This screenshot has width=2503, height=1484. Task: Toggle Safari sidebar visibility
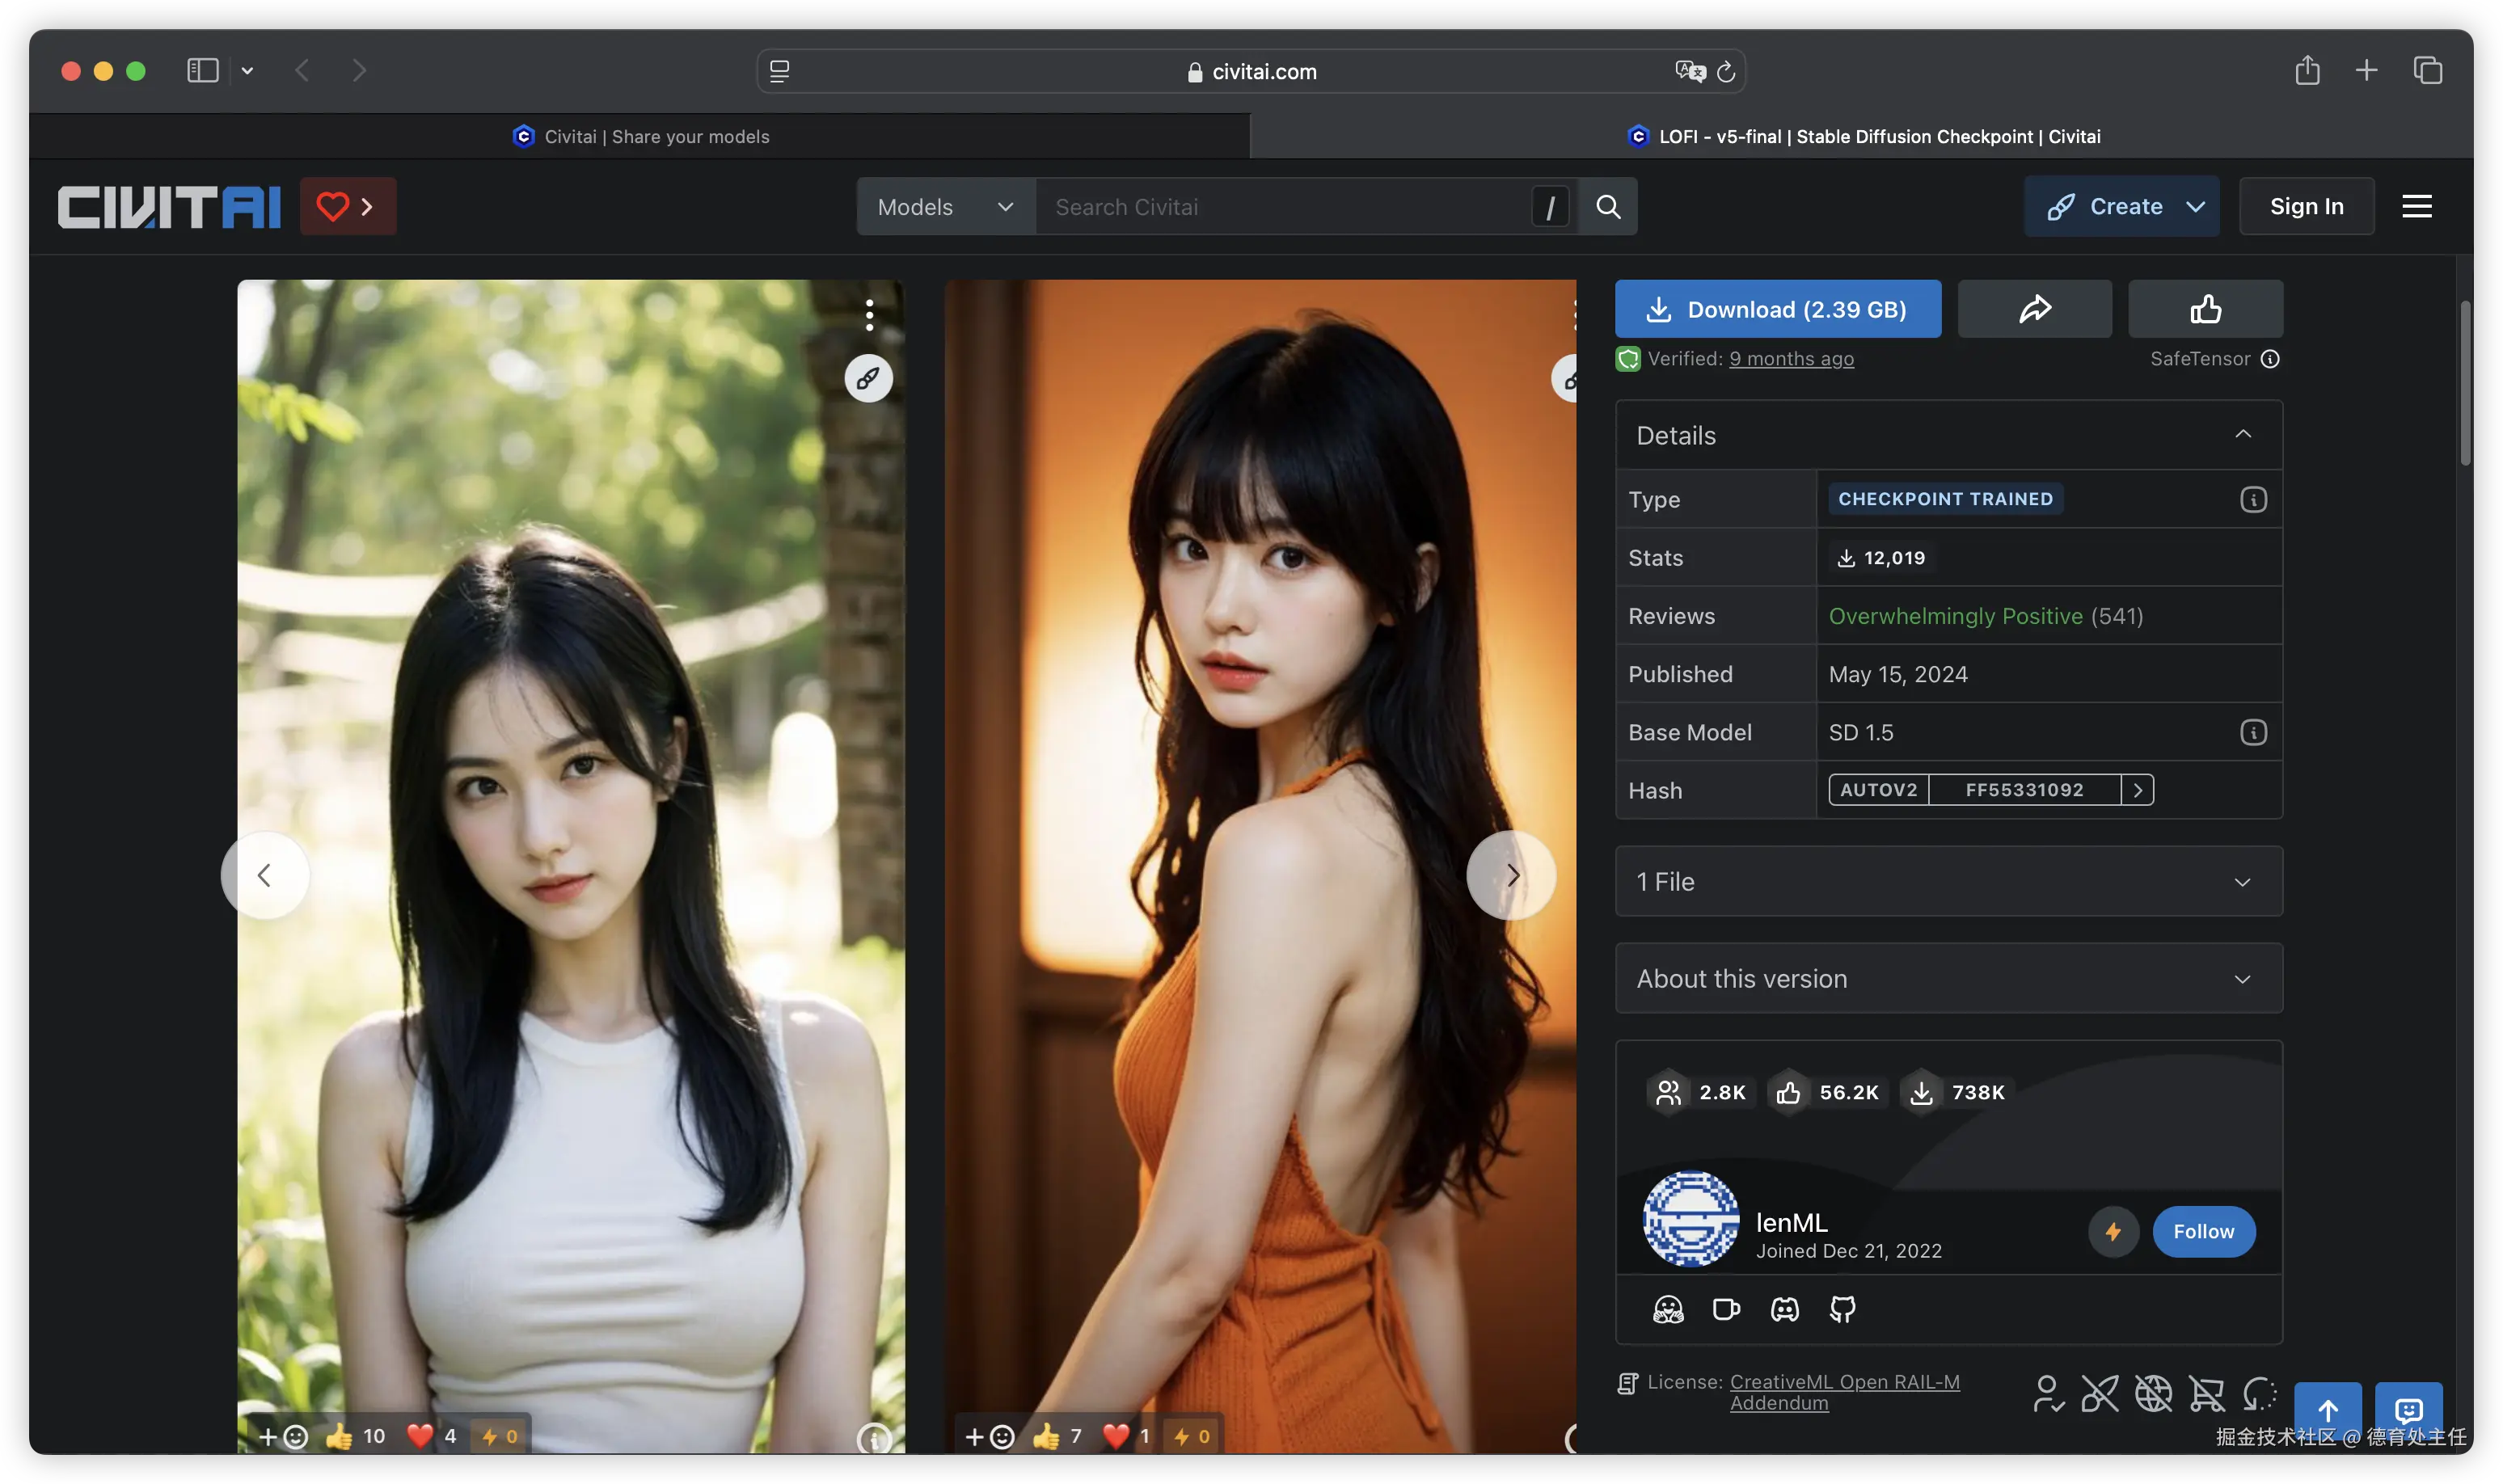click(203, 71)
